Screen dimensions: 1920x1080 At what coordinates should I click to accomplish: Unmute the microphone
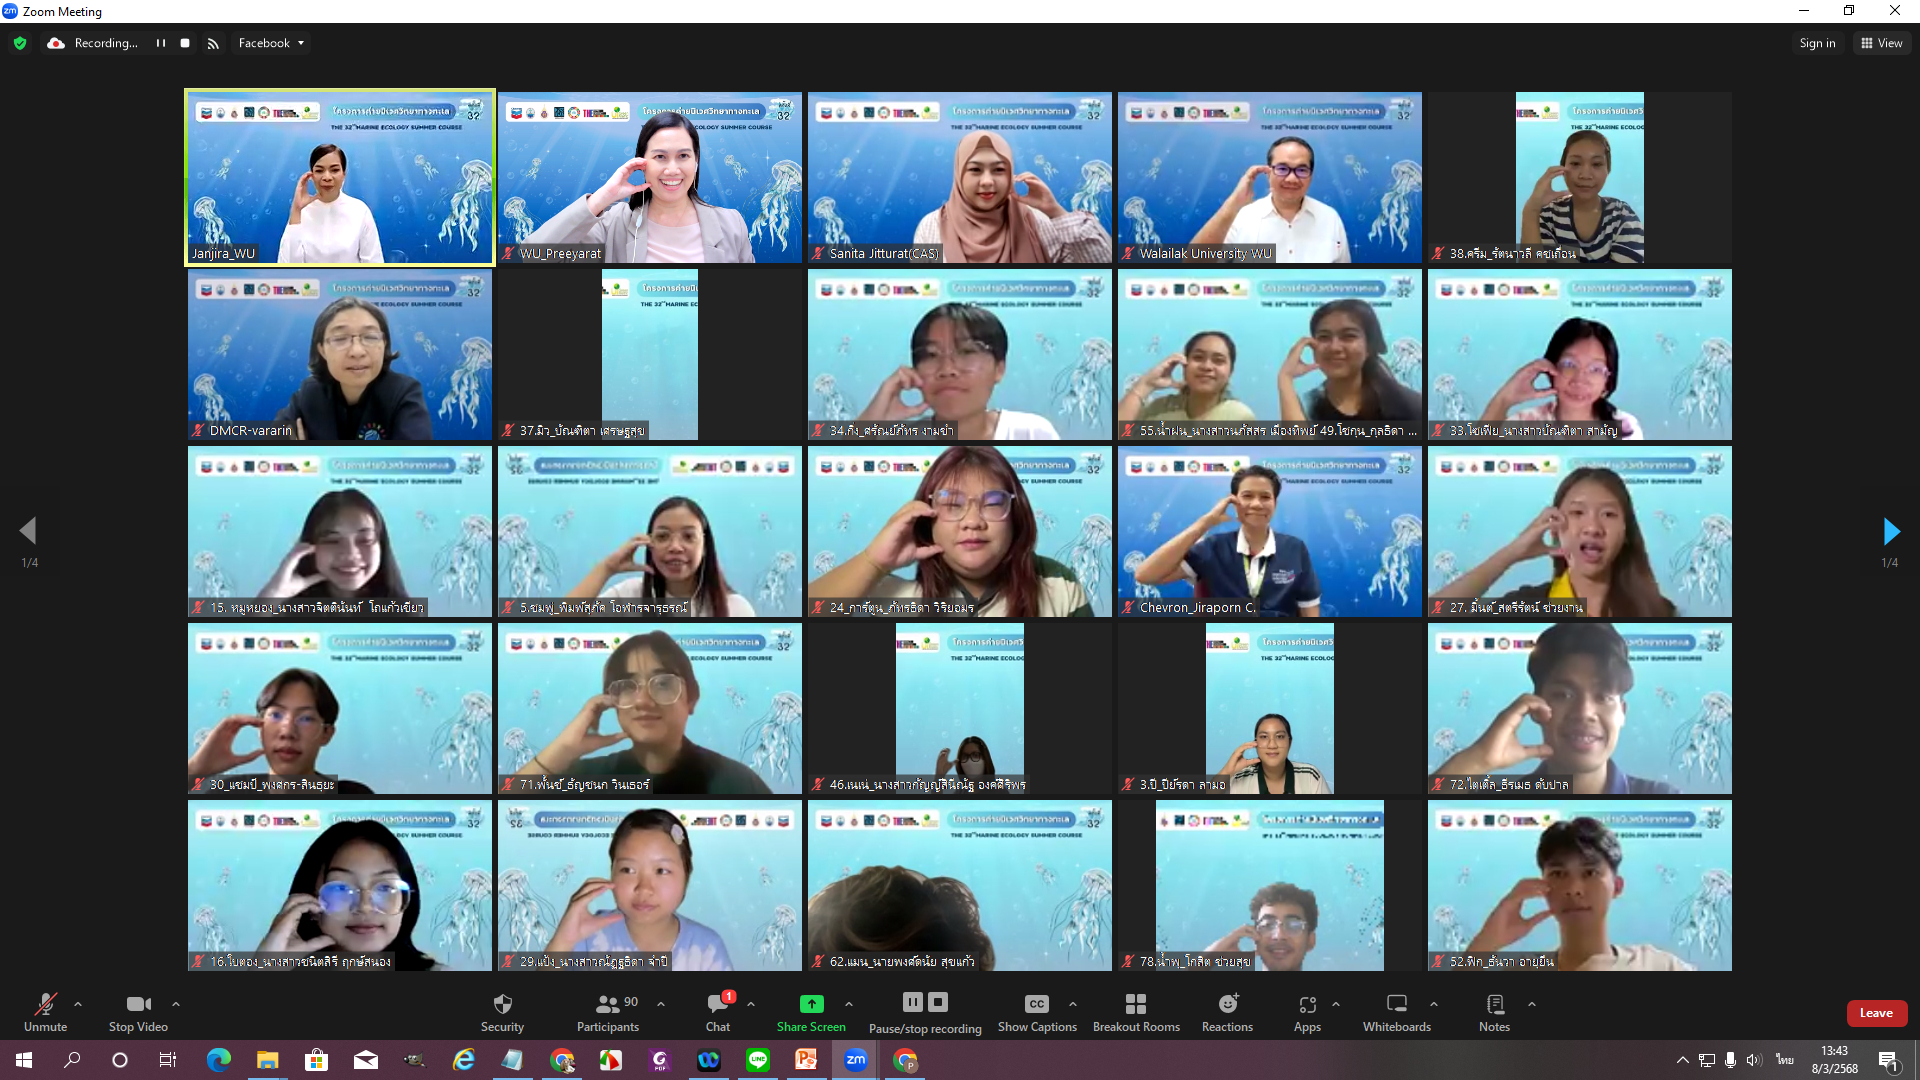coord(45,1004)
